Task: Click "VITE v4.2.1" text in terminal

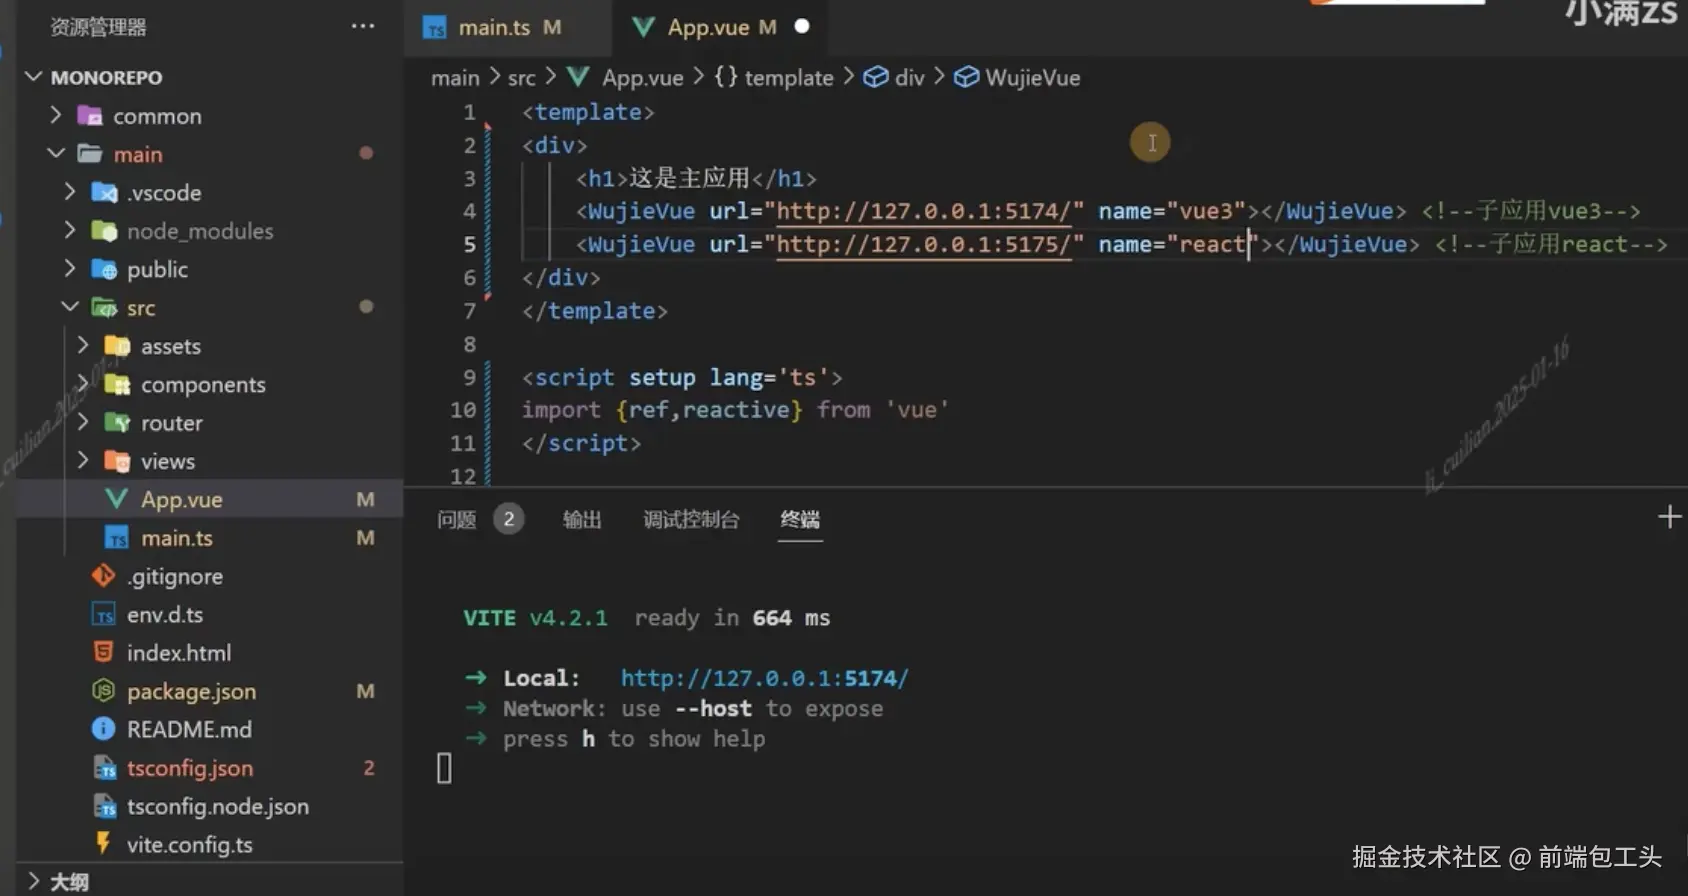Action: click(x=535, y=618)
